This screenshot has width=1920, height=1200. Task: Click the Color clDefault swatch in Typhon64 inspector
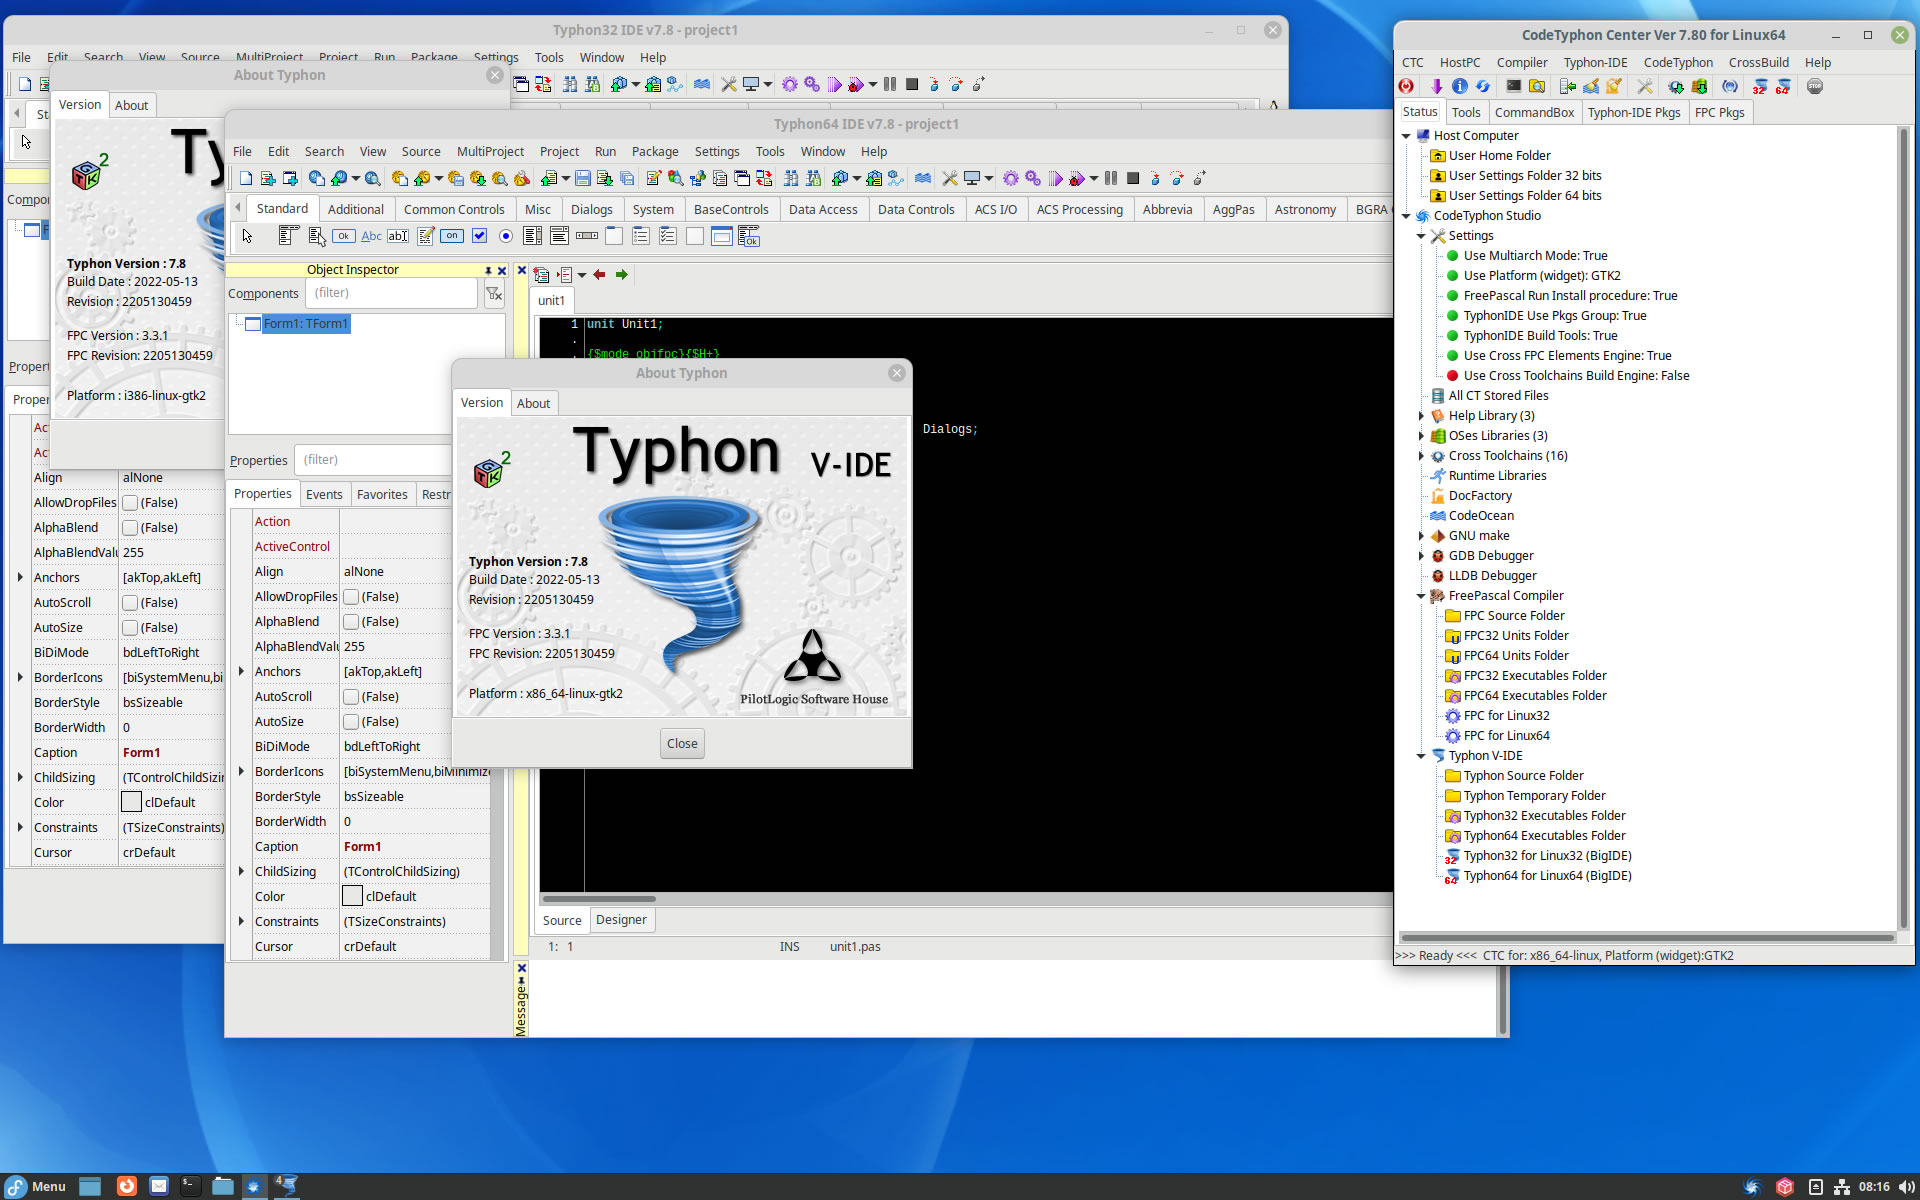(352, 897)
